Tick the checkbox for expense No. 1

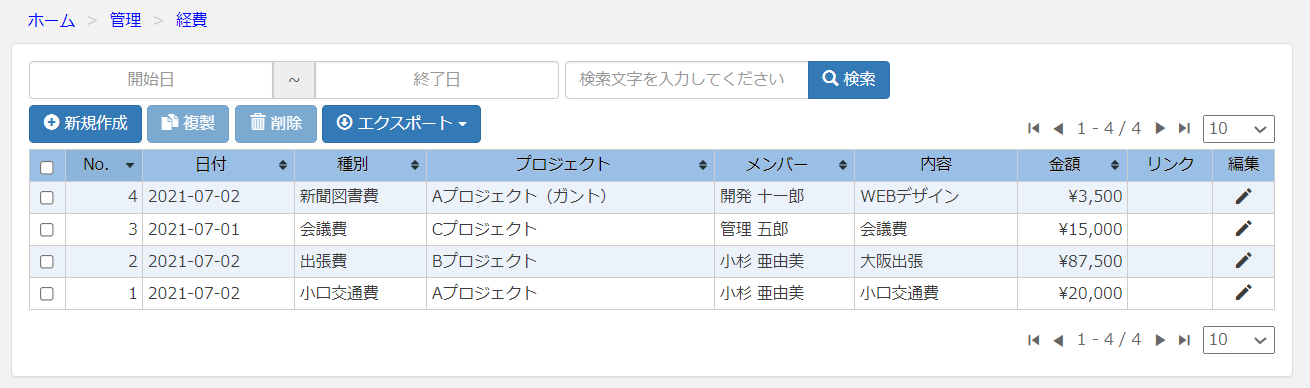46,293
